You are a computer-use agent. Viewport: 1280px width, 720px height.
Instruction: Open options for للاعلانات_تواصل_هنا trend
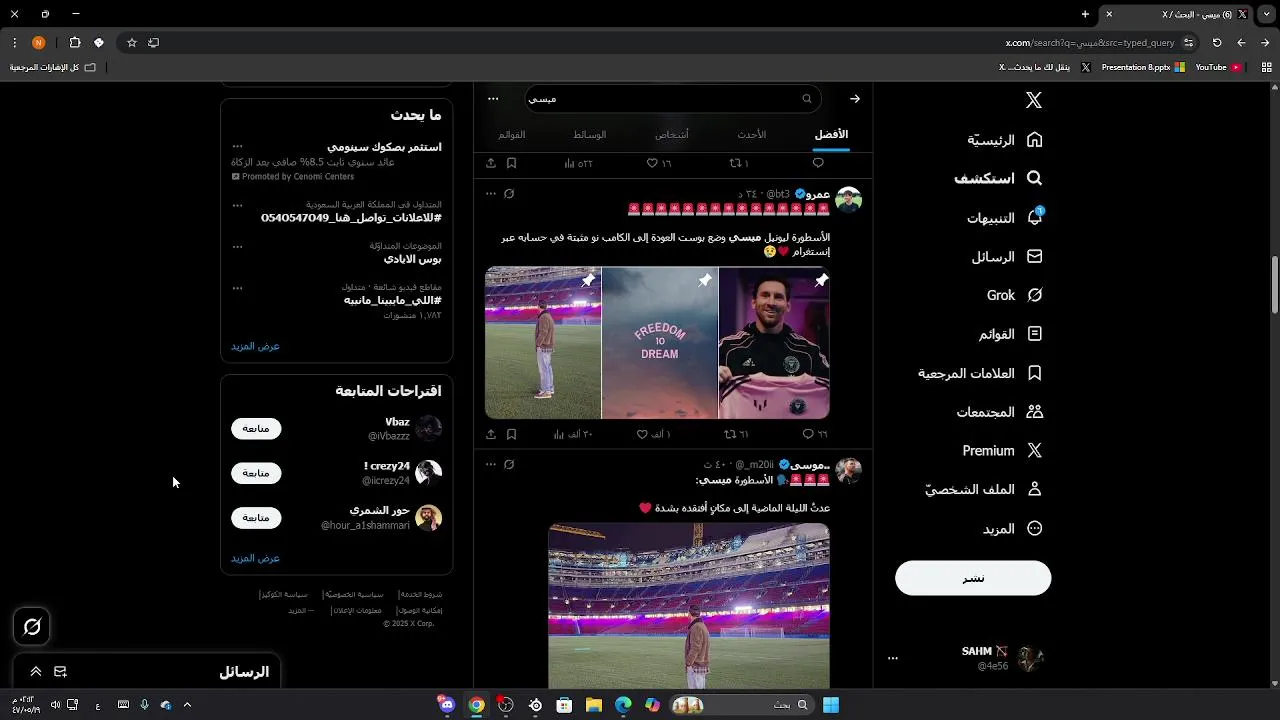pyautogui.click(x=237, y=205)
